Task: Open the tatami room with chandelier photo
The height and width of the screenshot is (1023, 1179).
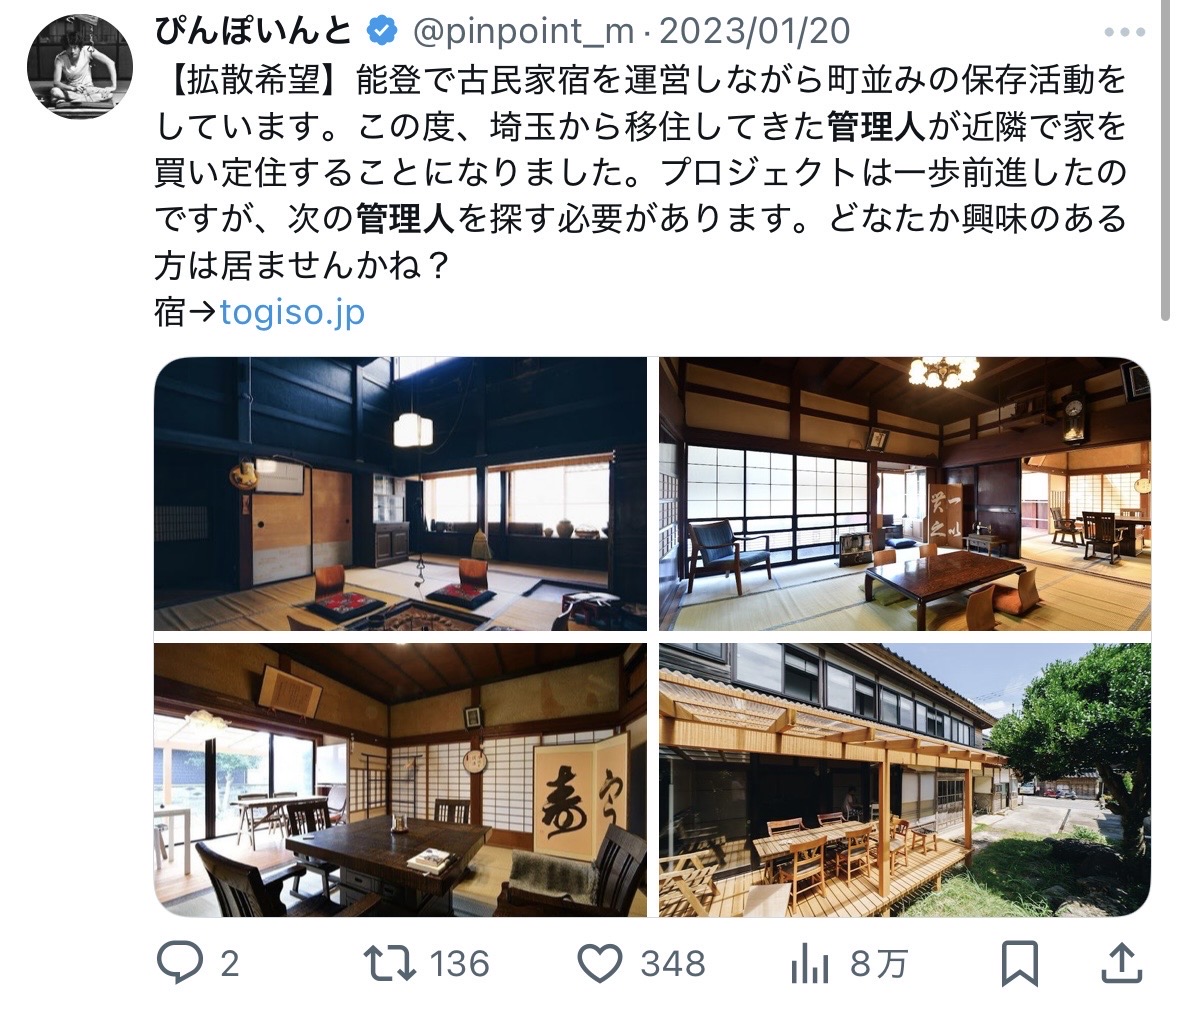Action: tap(905, 494)
